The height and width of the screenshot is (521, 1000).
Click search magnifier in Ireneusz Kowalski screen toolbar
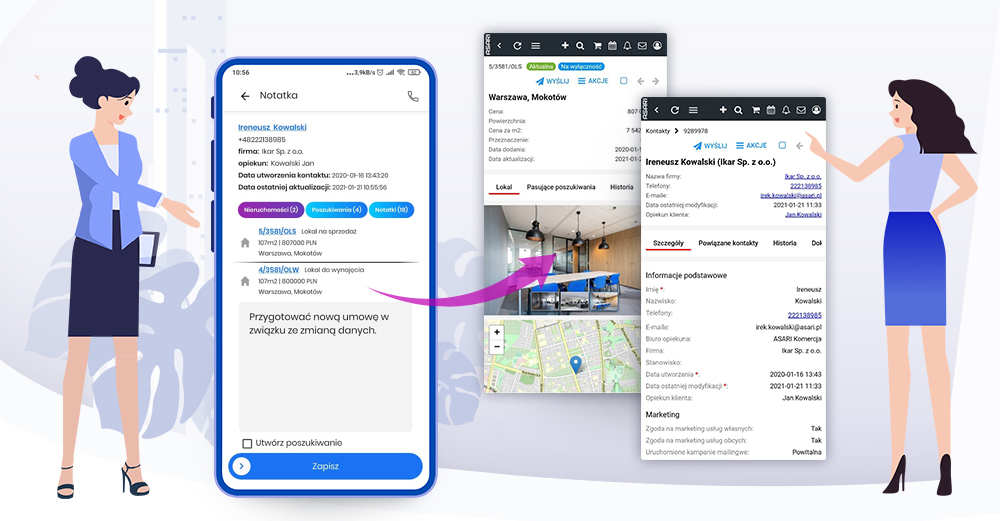[x=739, y=110]
